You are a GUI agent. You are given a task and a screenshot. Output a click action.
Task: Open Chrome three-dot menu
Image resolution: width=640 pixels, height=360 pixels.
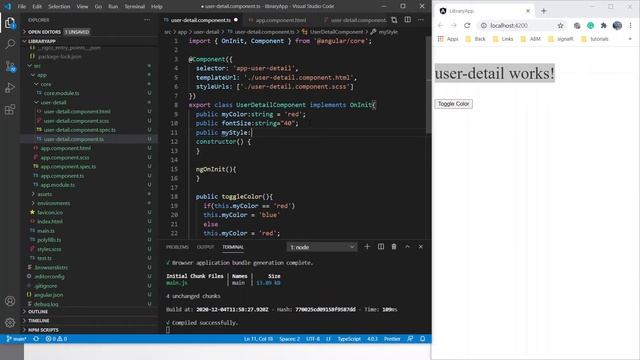630,25
